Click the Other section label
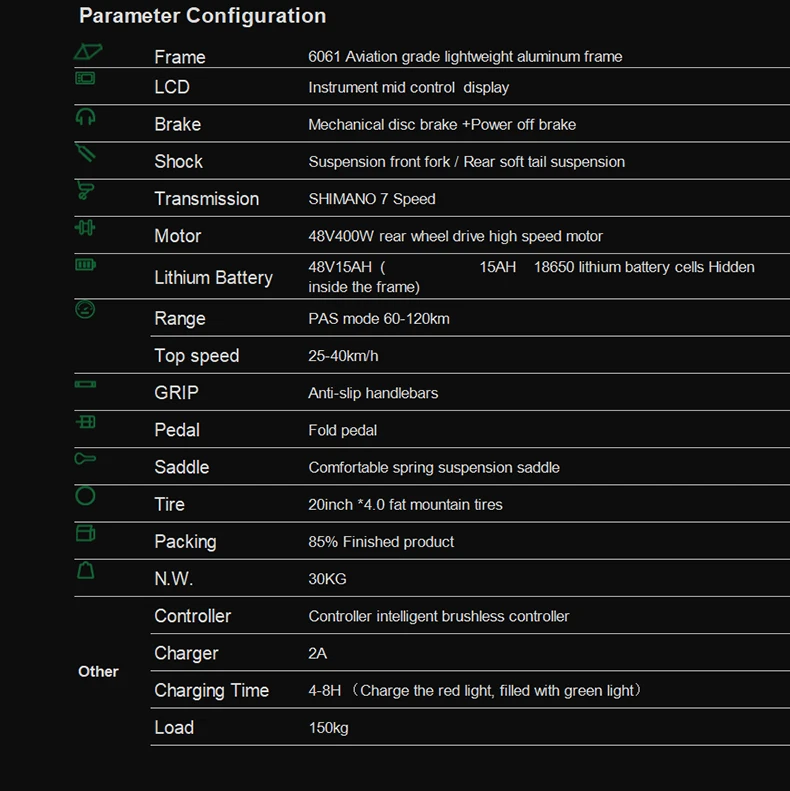Viewport: 790px width, 791px height. 98,672
